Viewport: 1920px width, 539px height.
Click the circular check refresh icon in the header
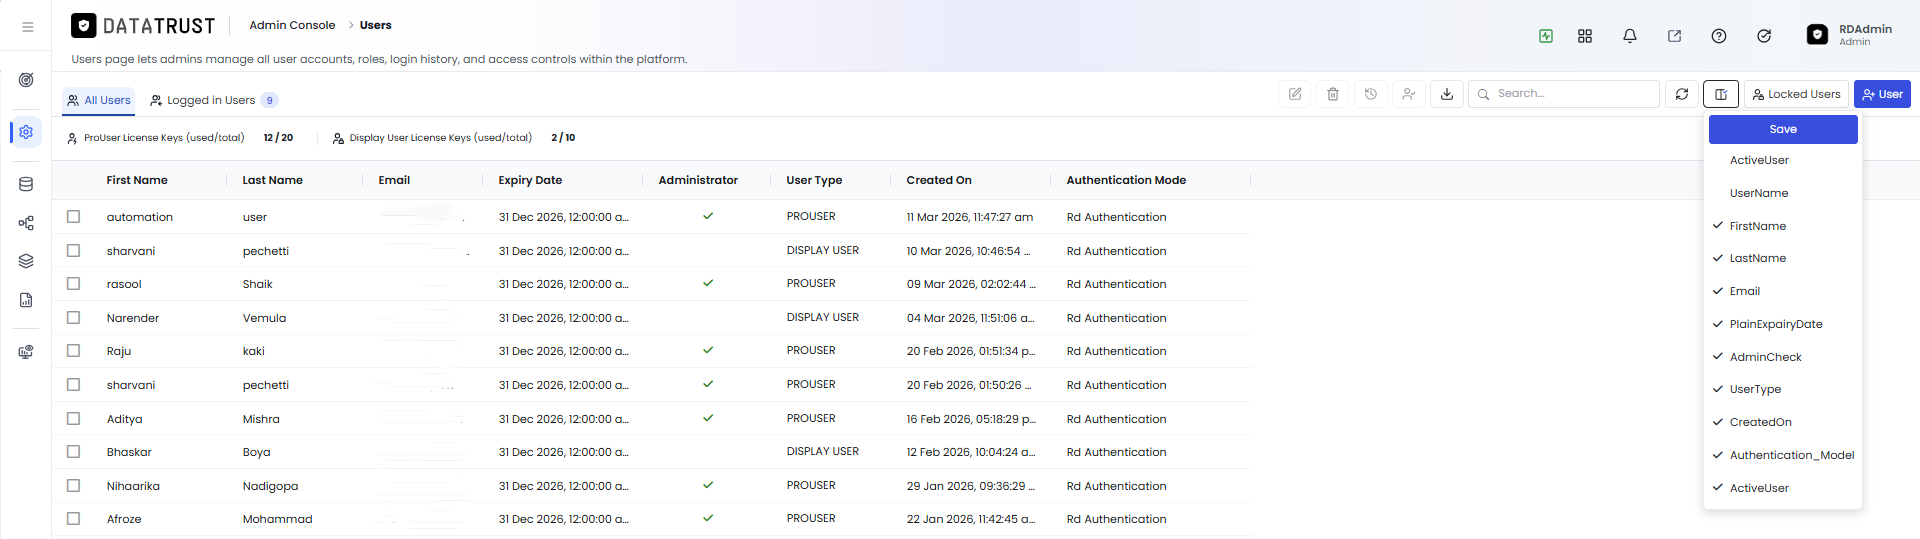(x=1764, y=36)
